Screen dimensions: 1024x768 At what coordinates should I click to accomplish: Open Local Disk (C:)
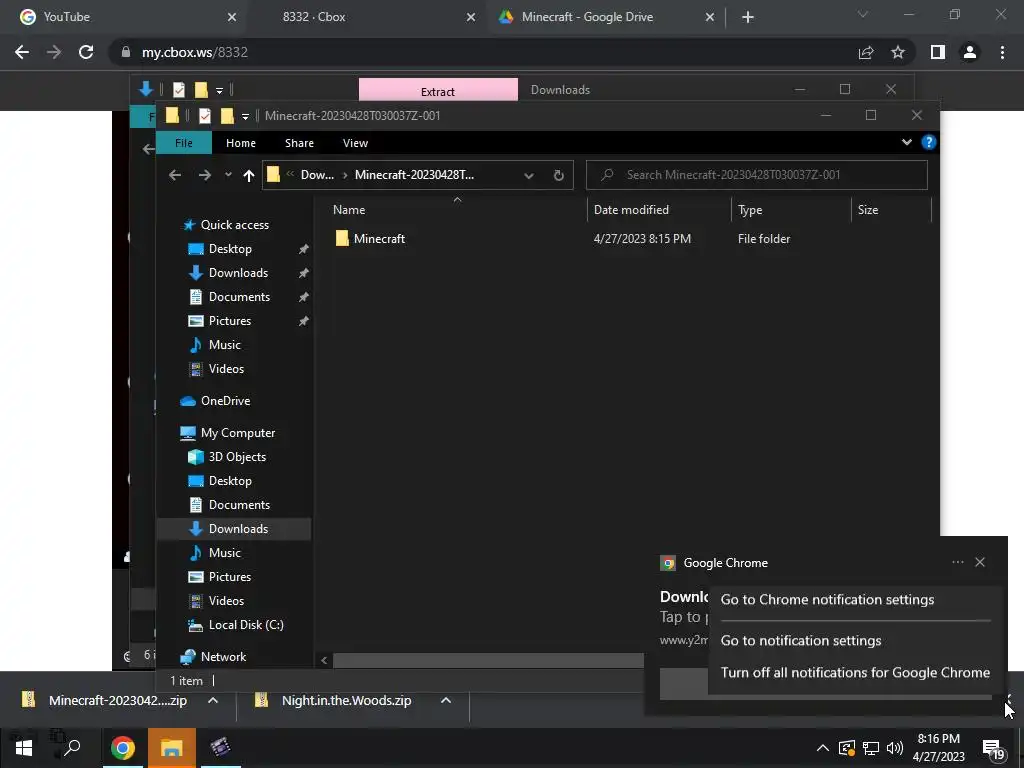pyautogui.click(x=236, y=625)
